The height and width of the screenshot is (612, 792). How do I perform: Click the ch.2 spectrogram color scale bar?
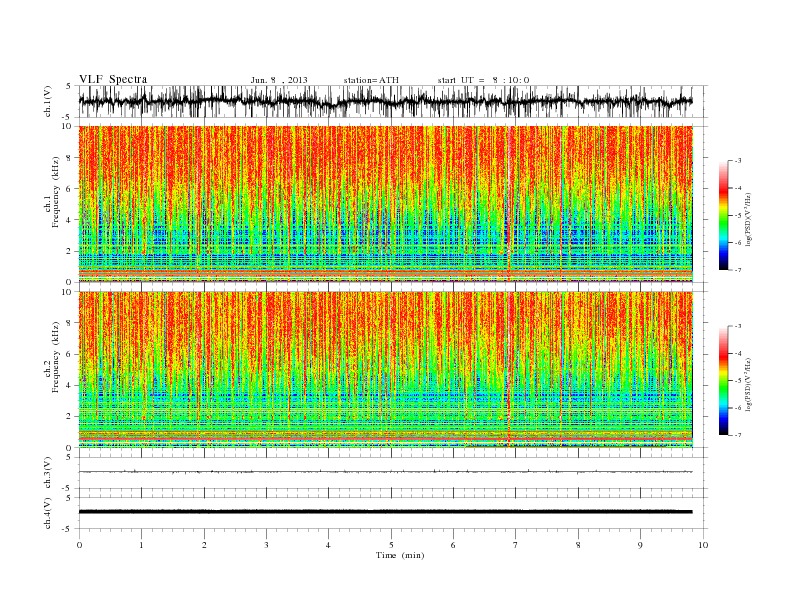pyautogui.click(x=723, y=381)
